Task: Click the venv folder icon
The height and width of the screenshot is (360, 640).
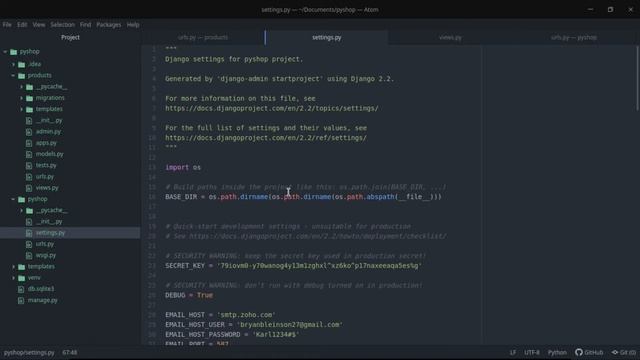Action: click(22, 278)
